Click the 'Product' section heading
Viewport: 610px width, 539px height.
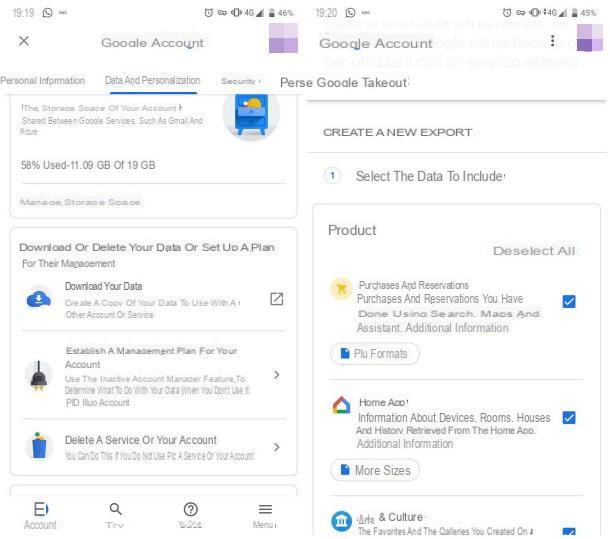click(x=352, y=230)
